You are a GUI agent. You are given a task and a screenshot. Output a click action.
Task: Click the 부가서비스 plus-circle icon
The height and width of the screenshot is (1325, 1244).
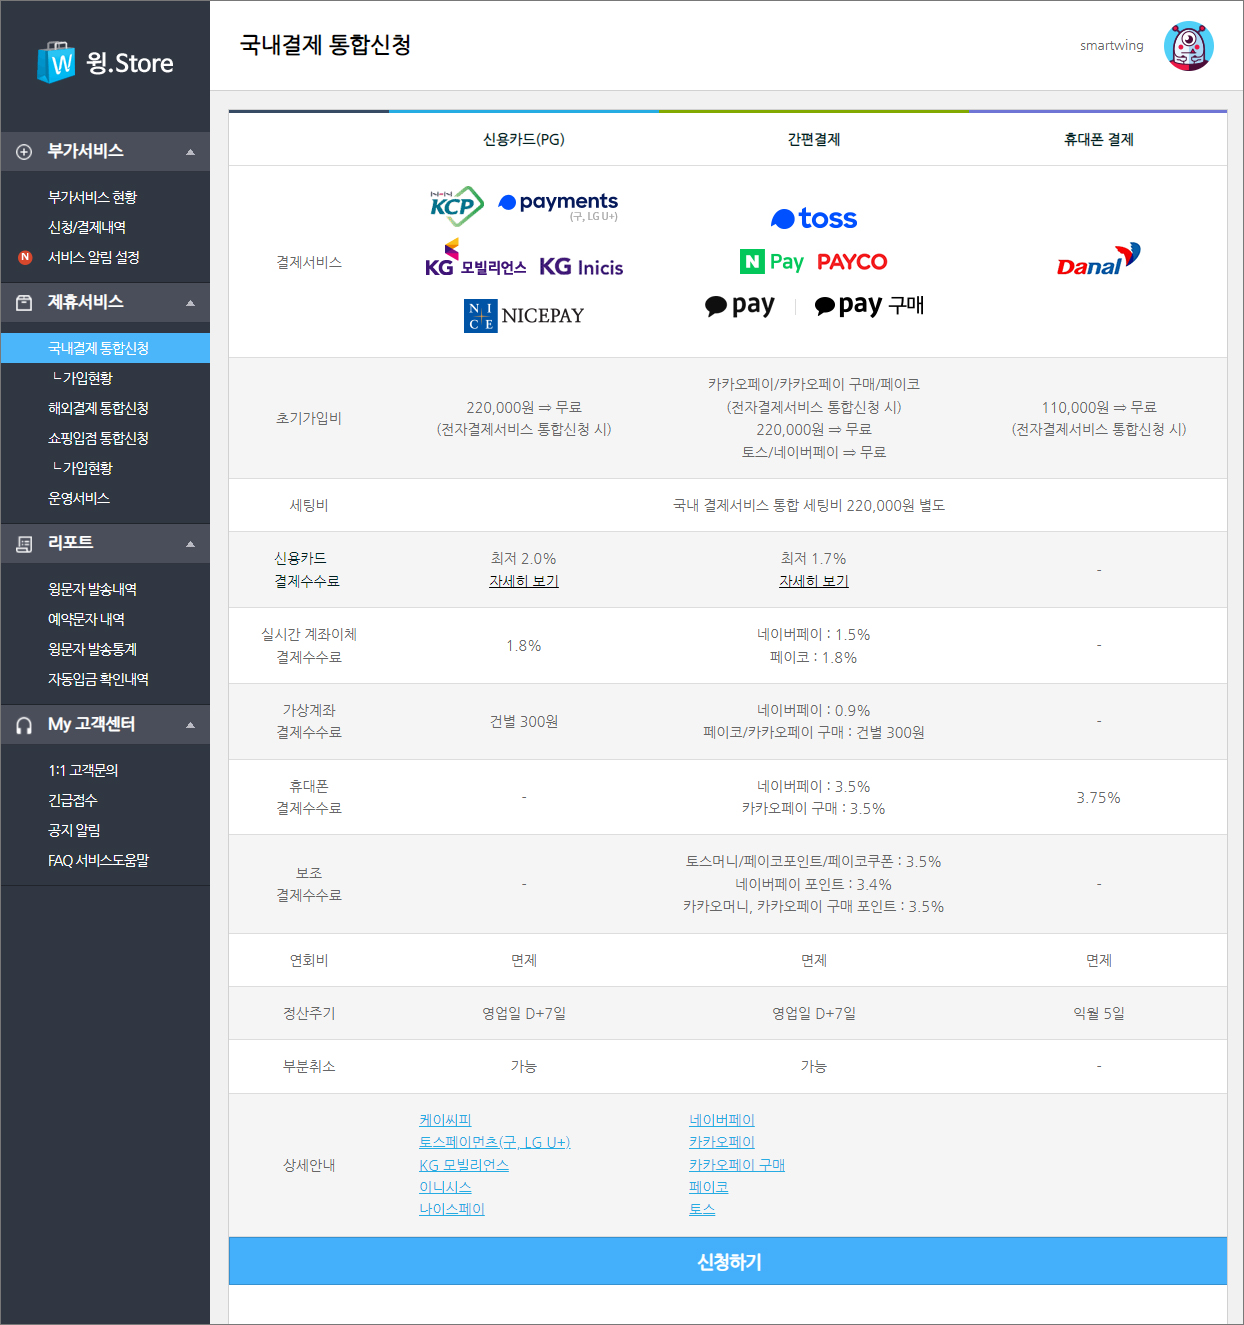tap(24, 152)
